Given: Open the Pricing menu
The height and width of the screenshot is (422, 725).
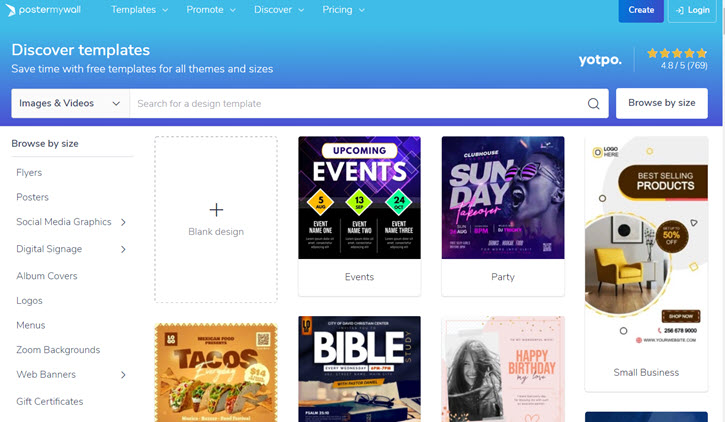Looking at the screenshot, I should 343,10.
